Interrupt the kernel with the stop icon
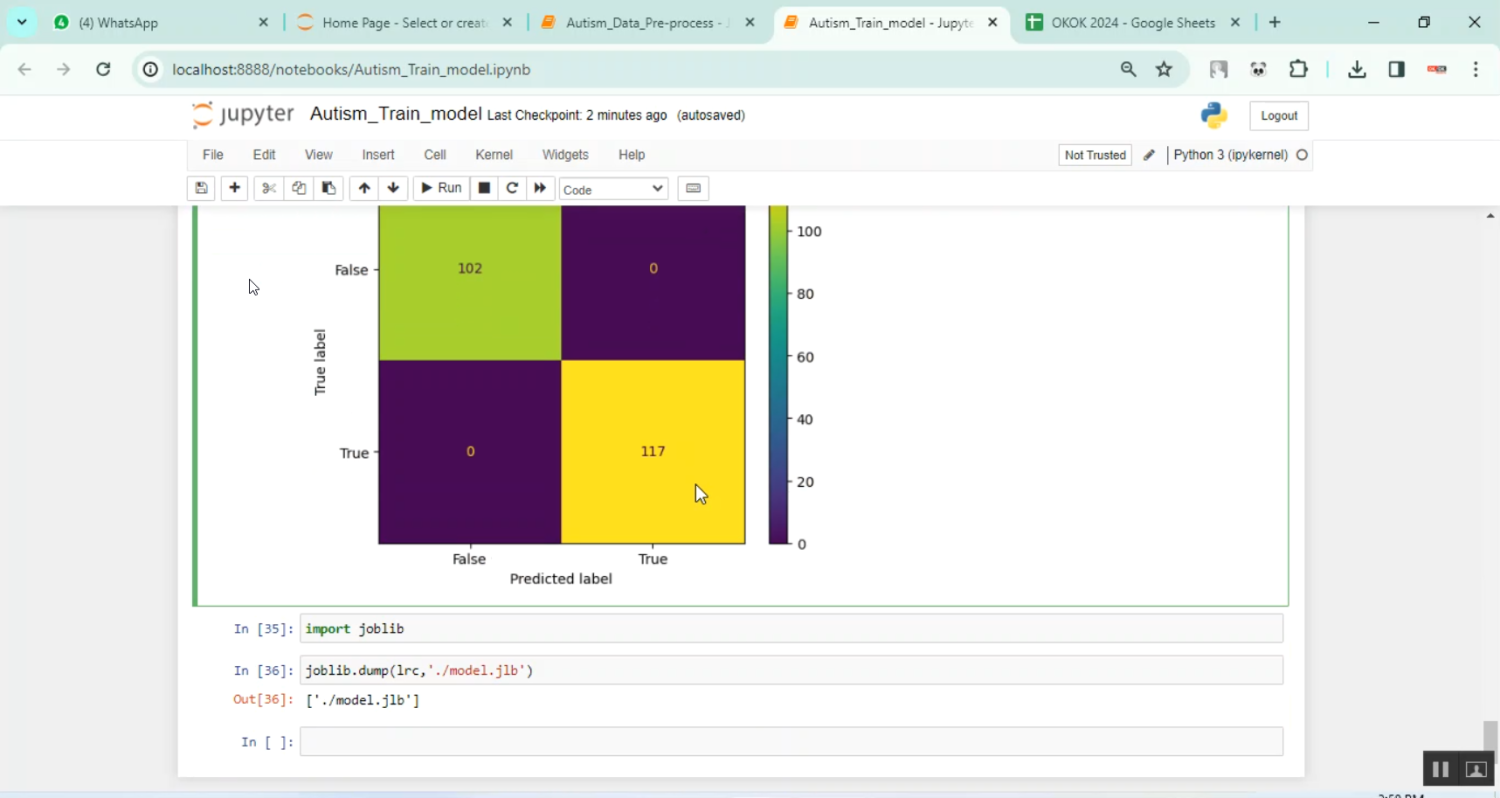The image size is (1500, 798). click(484, 188)
